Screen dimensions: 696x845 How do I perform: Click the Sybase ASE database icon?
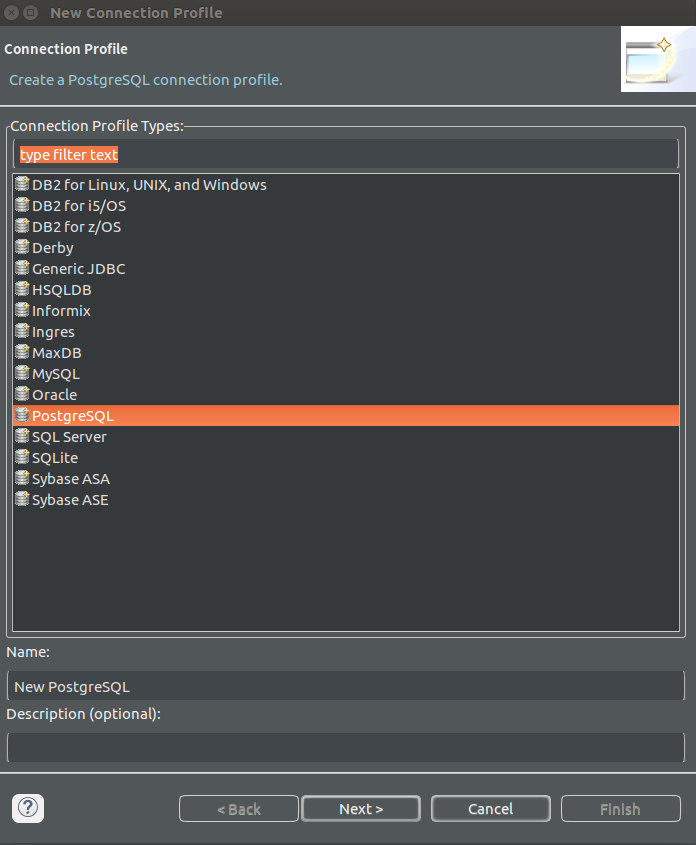[22, 500]
